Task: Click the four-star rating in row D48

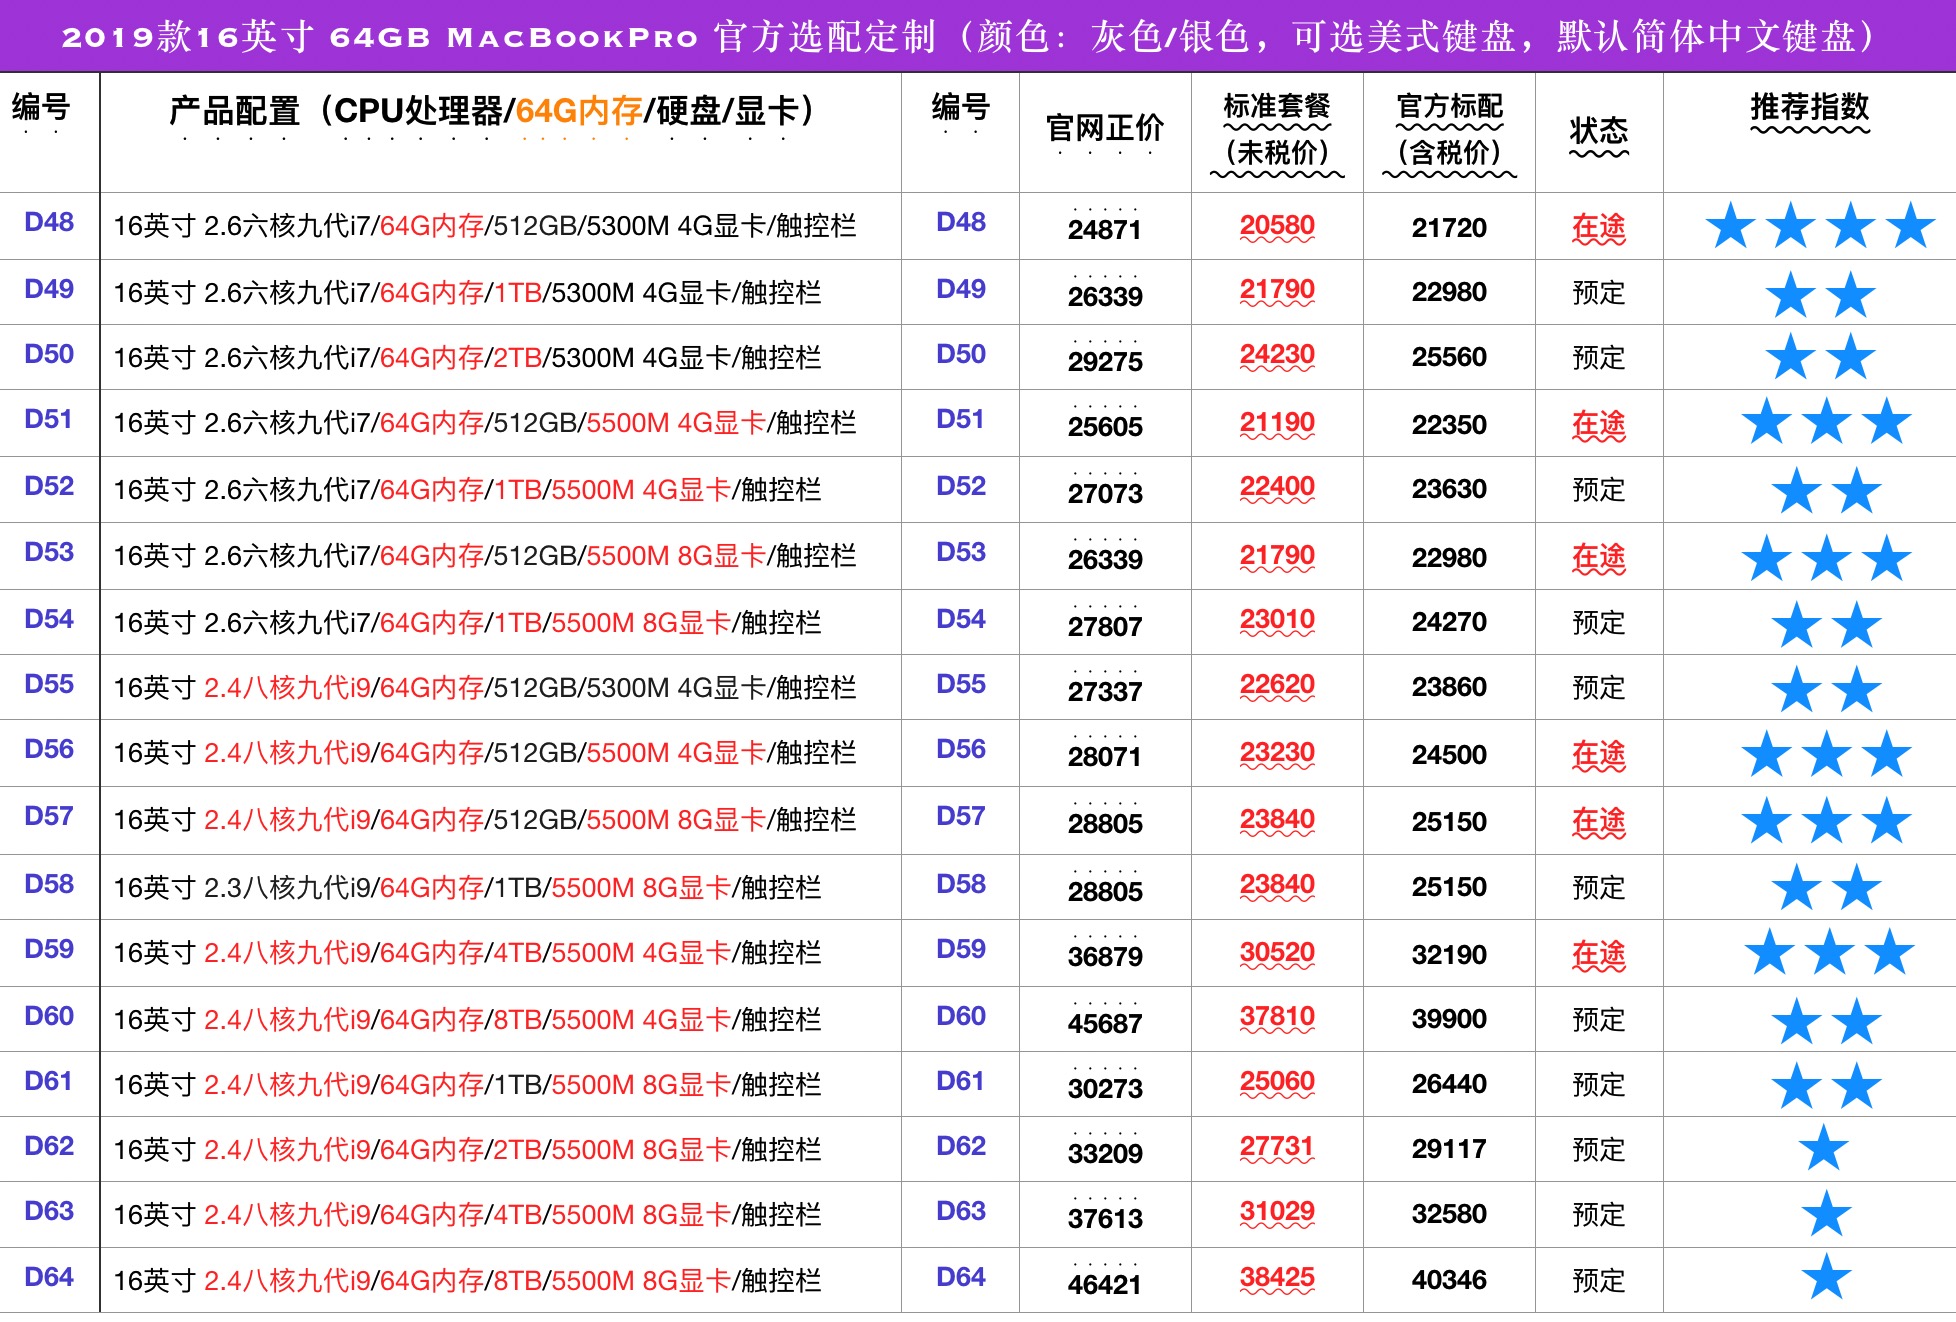Action: (1820, 225)
